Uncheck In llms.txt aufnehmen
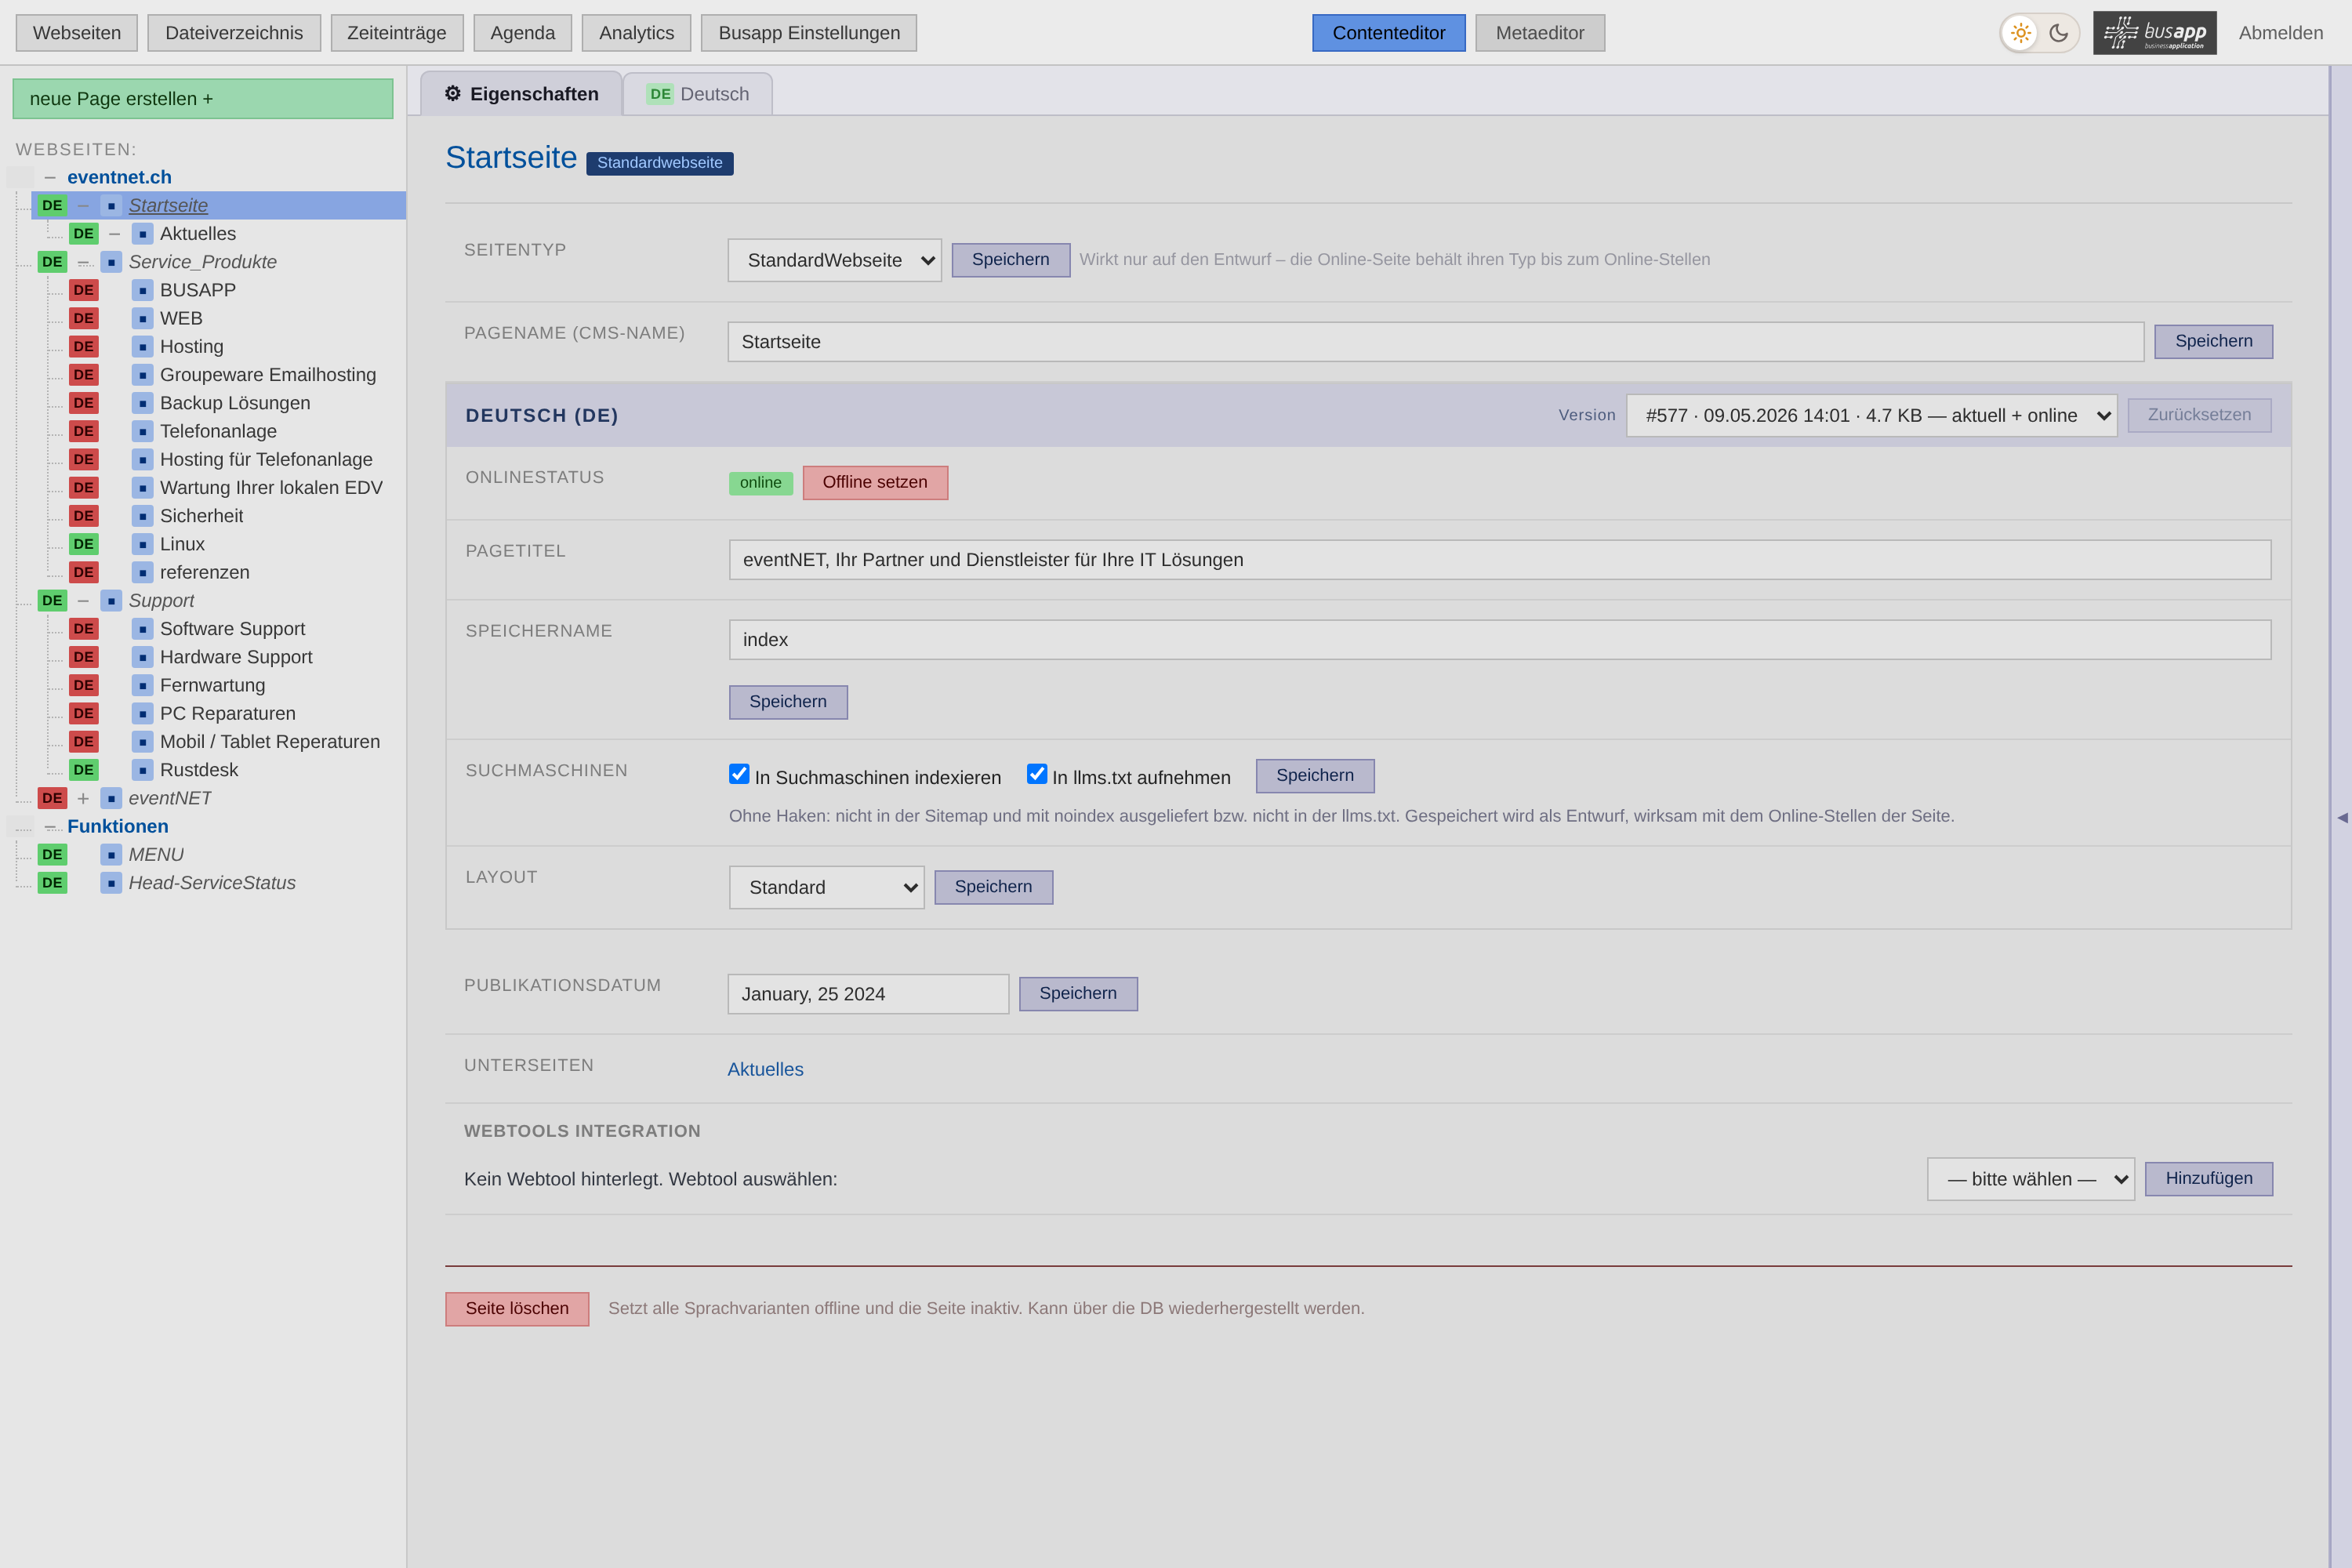 (1037, 774)
